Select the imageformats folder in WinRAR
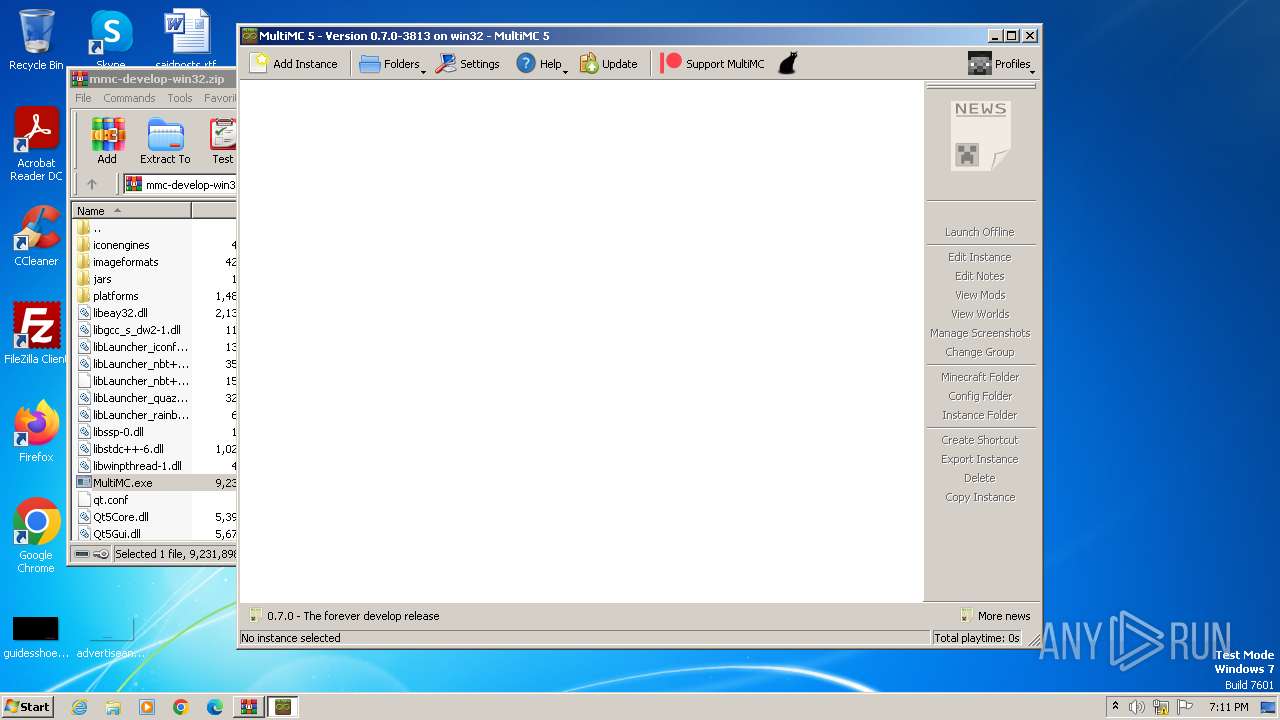Screen dimensions: 1280x720 point(126,262)
